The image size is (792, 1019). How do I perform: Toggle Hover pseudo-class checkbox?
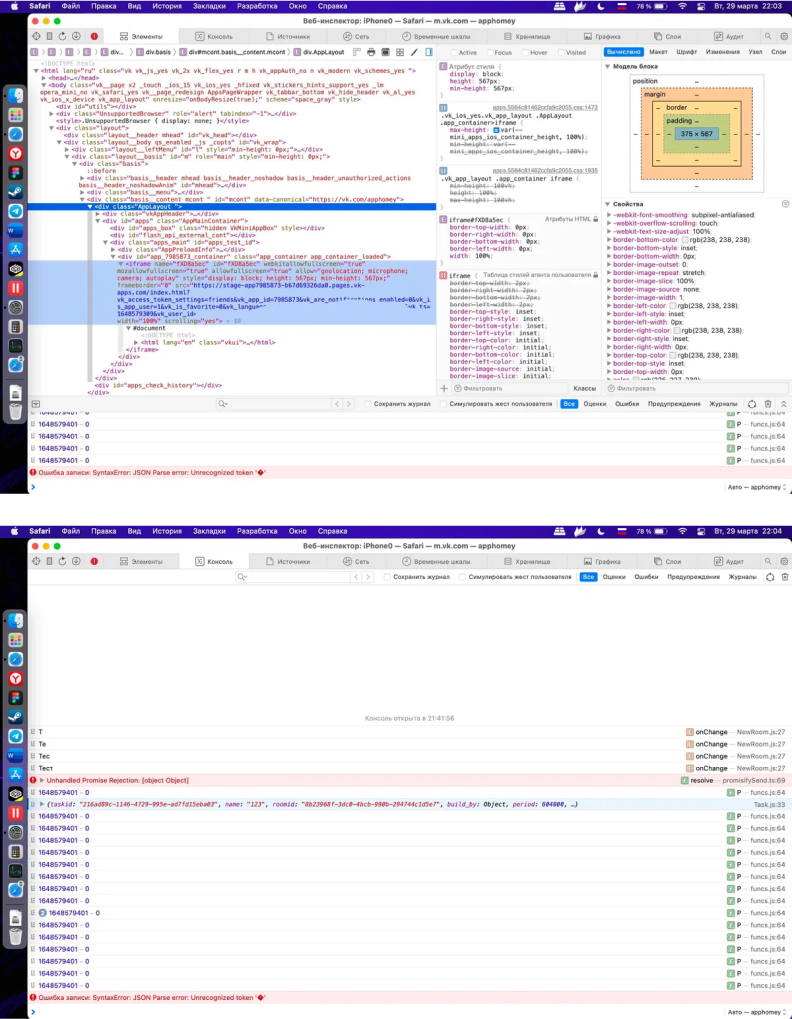pos(525,53)
